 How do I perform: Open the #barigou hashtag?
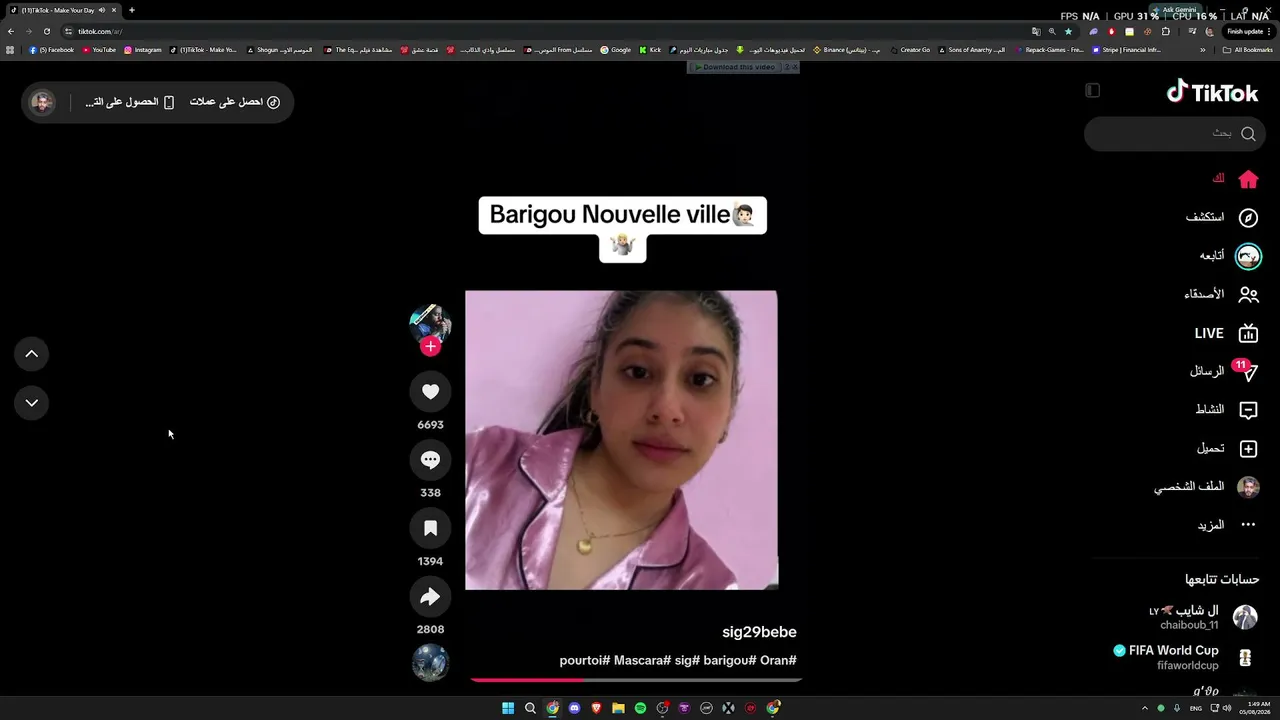(x=729, y=661)
